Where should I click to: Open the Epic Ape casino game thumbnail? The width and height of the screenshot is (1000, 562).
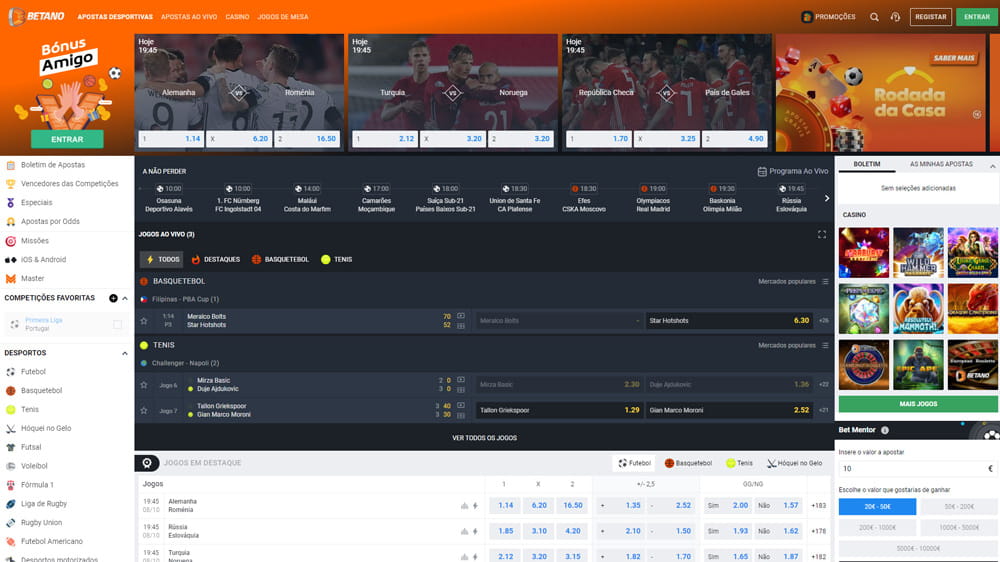tap(918, 364)
